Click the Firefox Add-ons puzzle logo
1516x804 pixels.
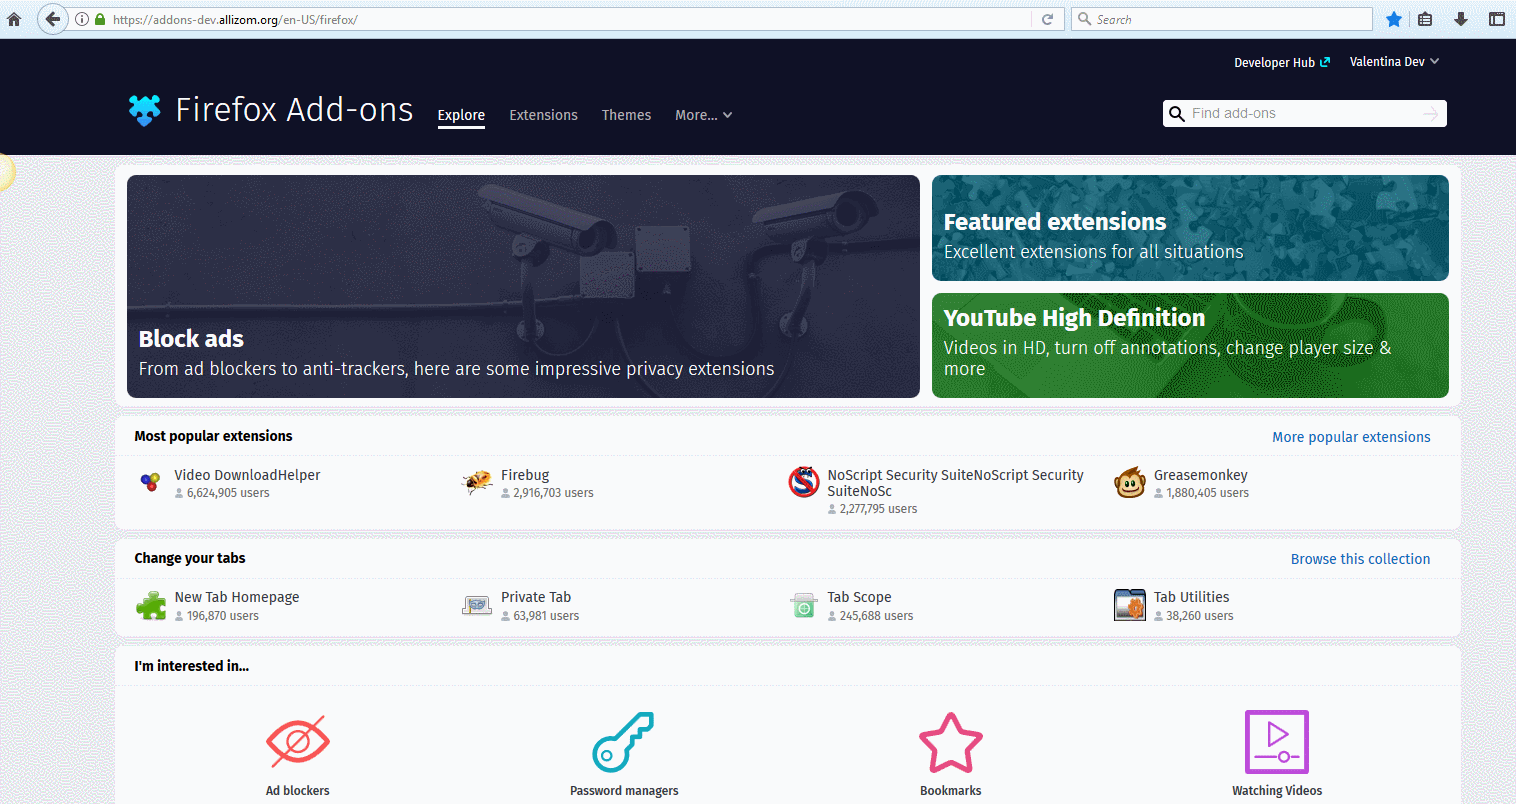click(x=145, y=110)
